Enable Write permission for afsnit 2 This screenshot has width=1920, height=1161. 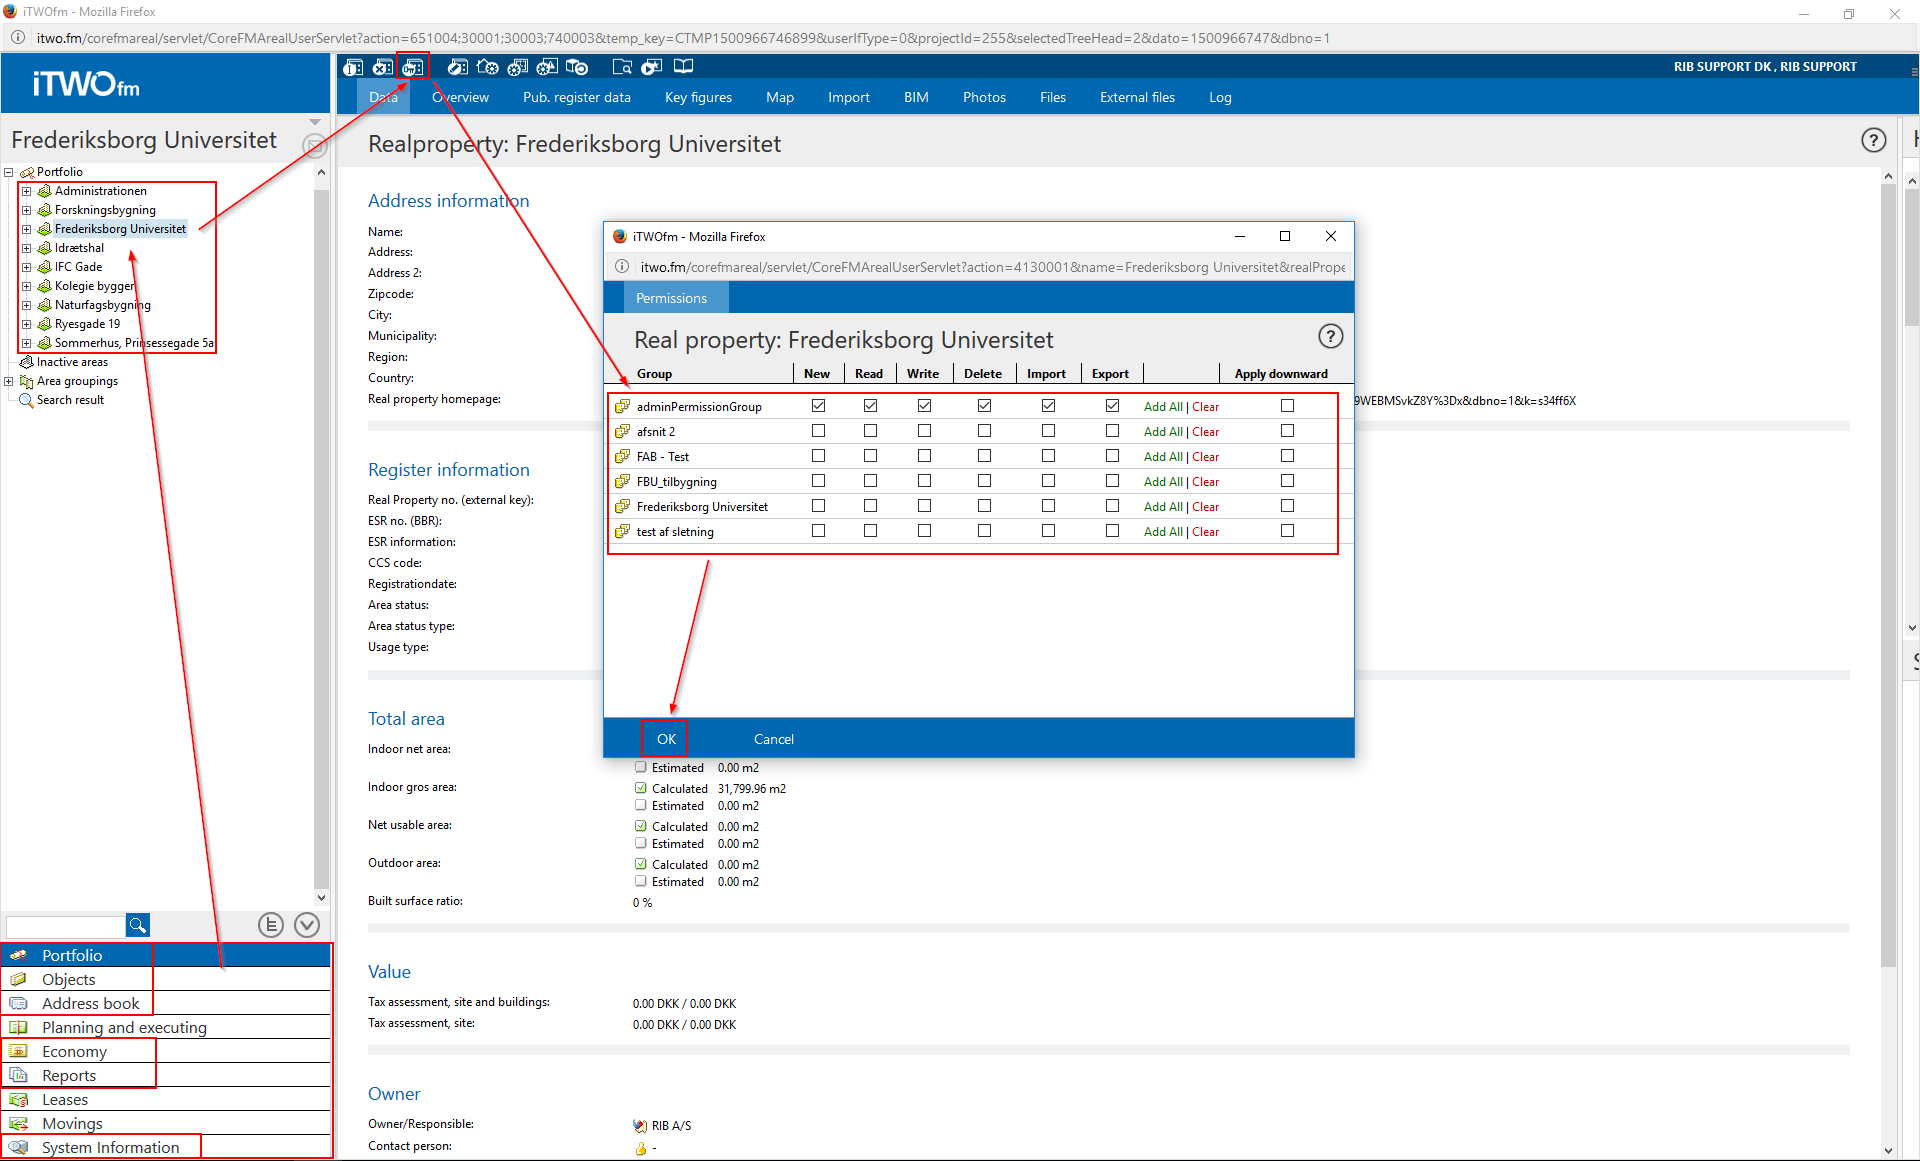pyautogui.click(x=924, y=430)
